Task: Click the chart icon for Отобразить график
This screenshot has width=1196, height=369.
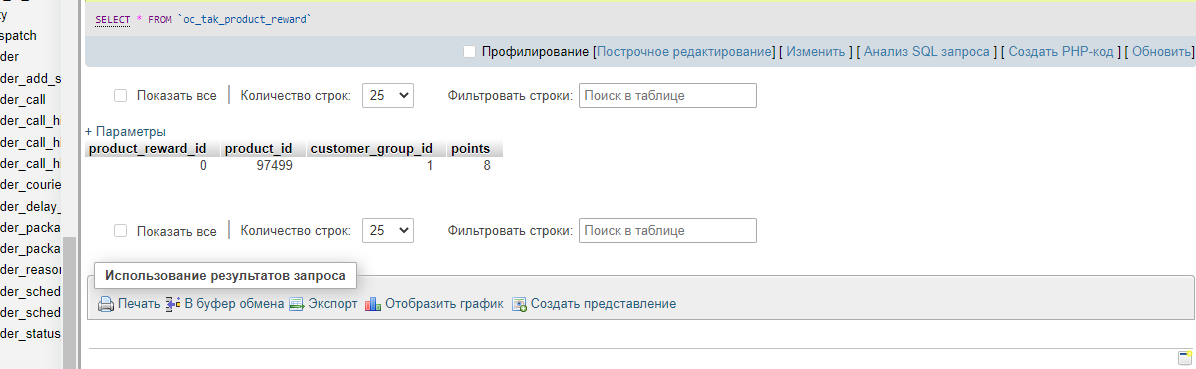Action: pyautogui.click(x=373, y=304)
